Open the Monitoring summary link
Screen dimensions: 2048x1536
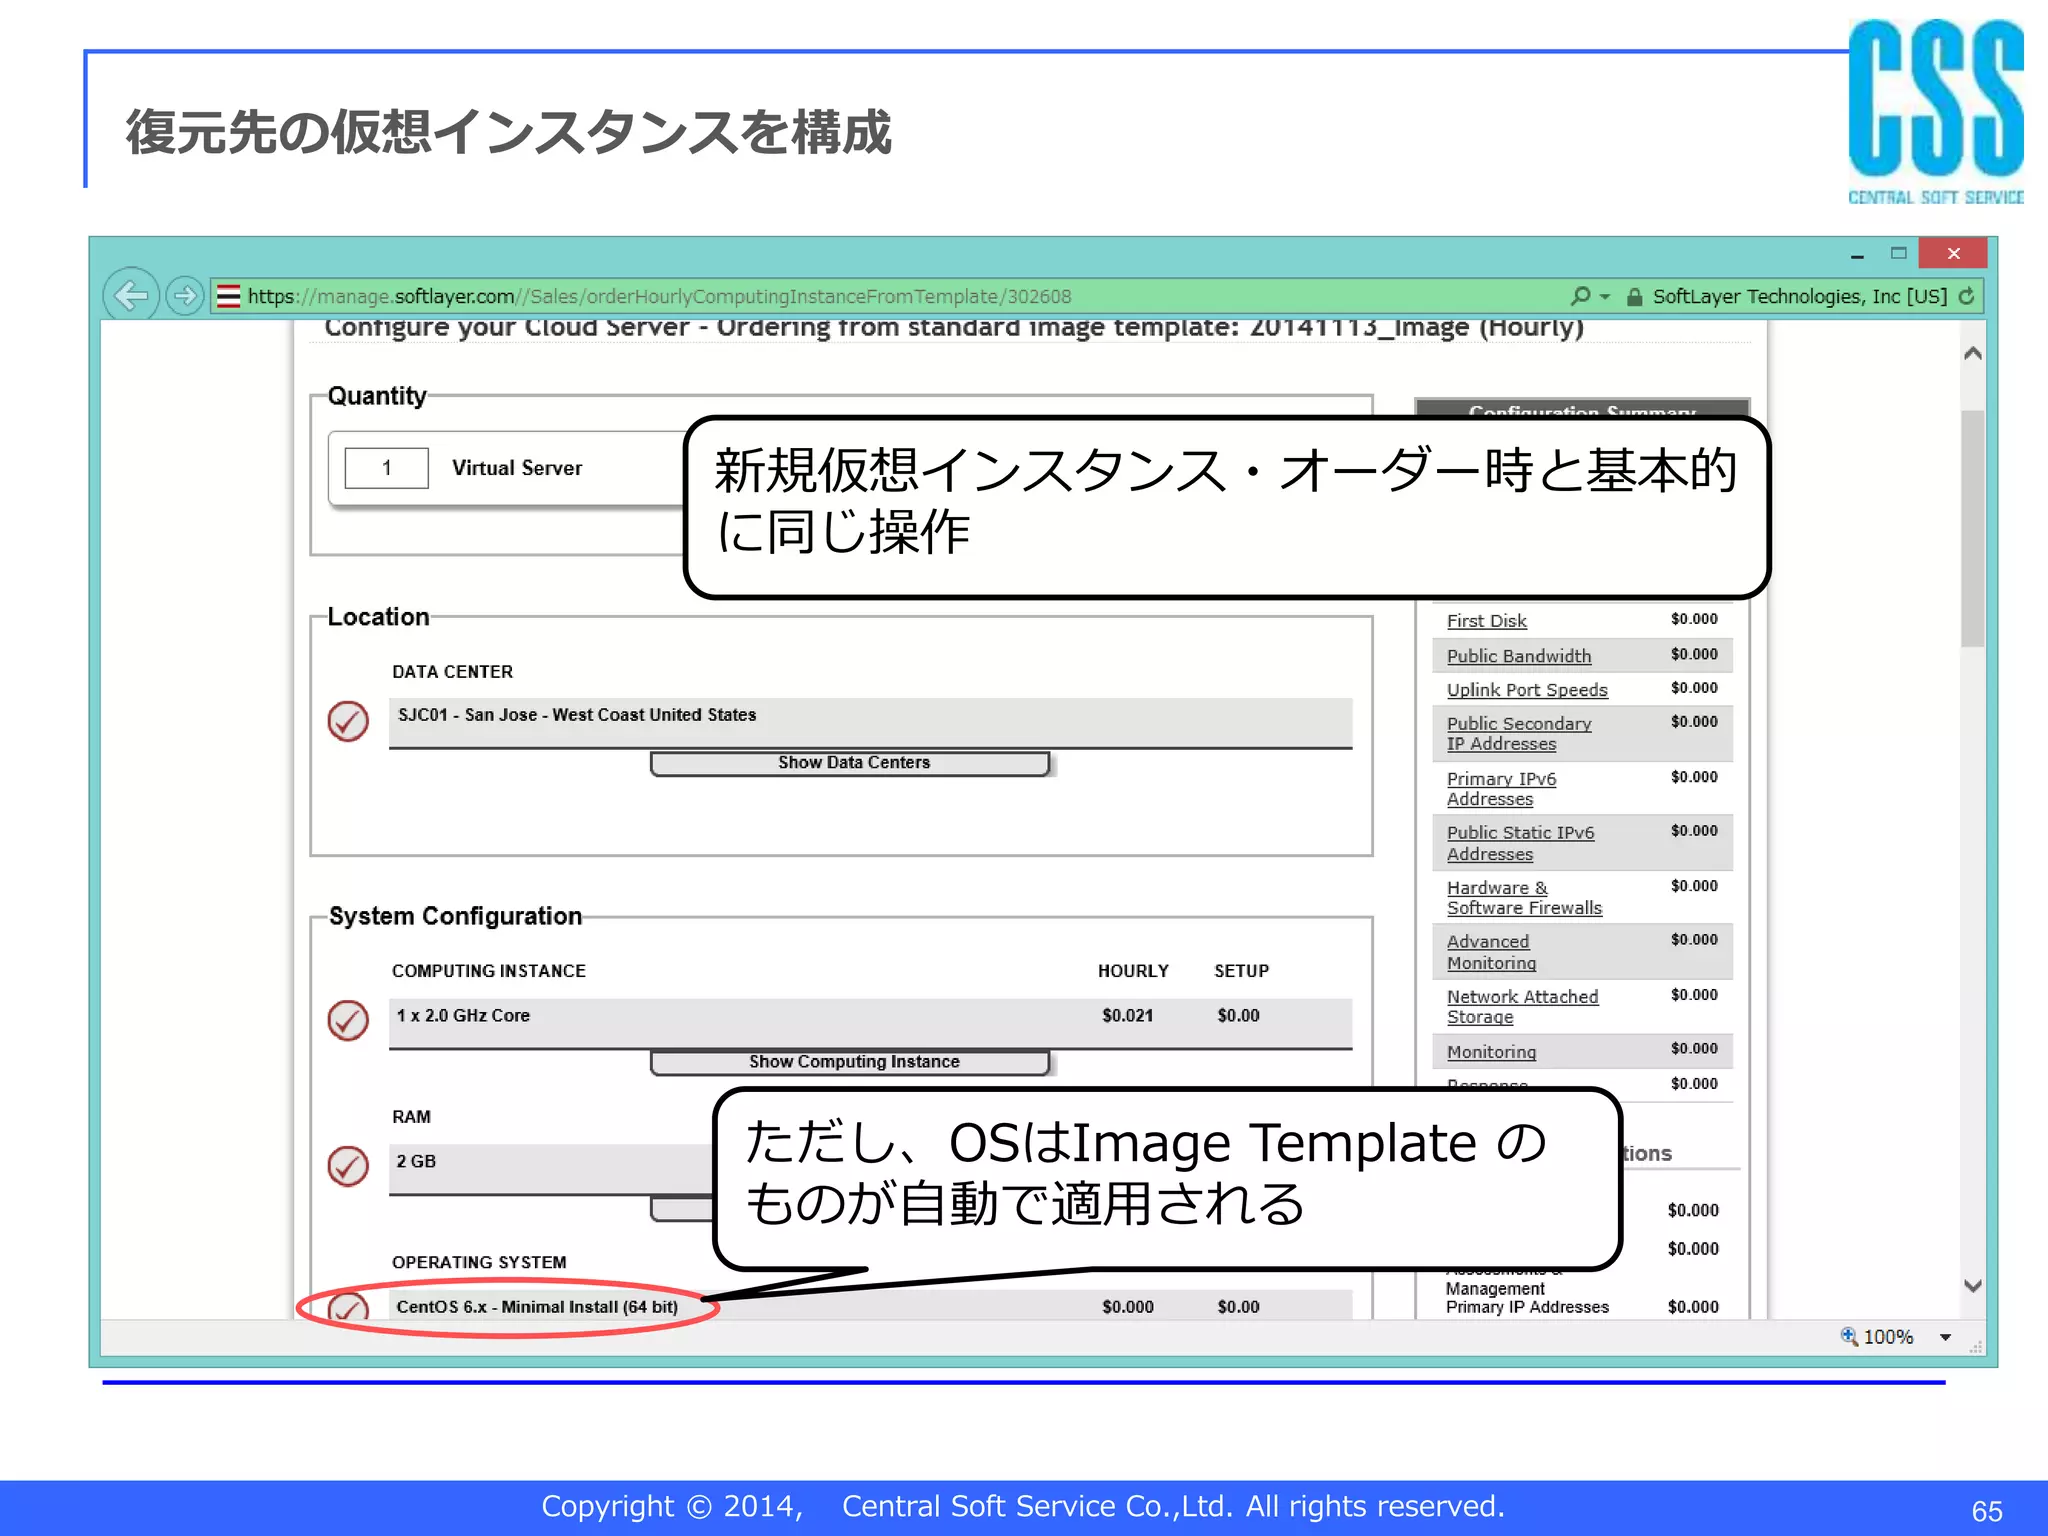pos(1491,1052)
